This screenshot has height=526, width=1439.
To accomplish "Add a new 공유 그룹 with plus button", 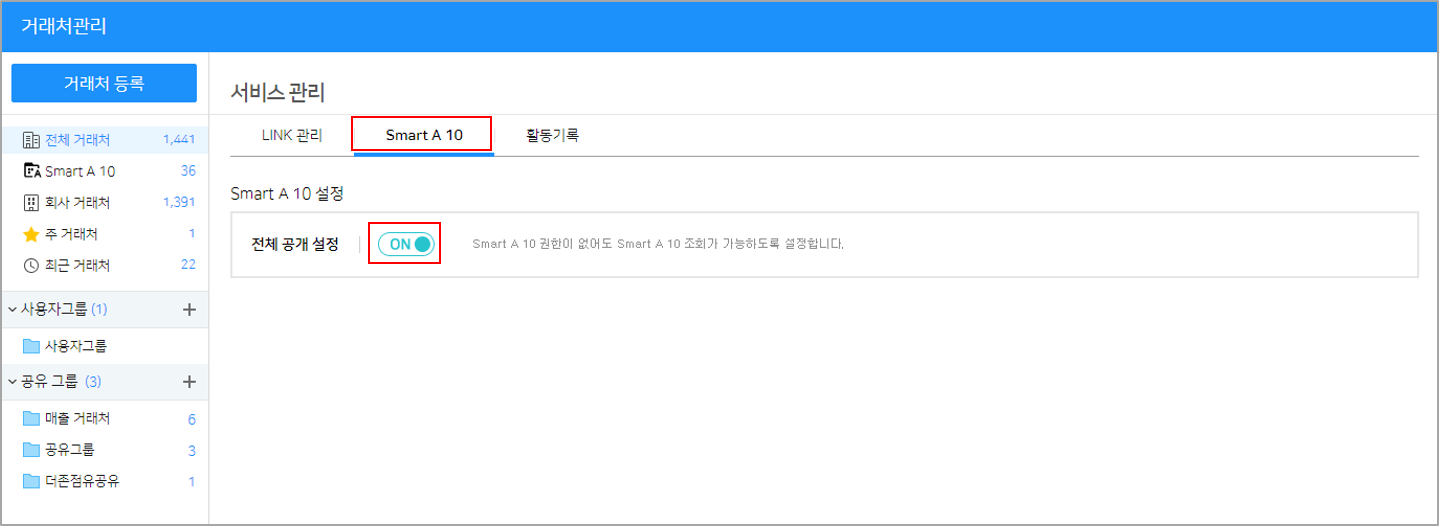I will coord(189,382).
